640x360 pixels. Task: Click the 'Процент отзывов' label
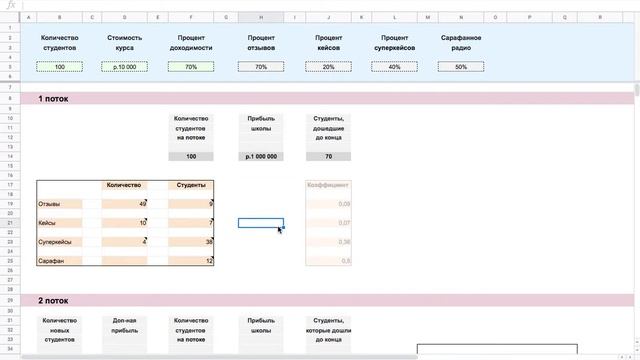[x=261, y=42]
